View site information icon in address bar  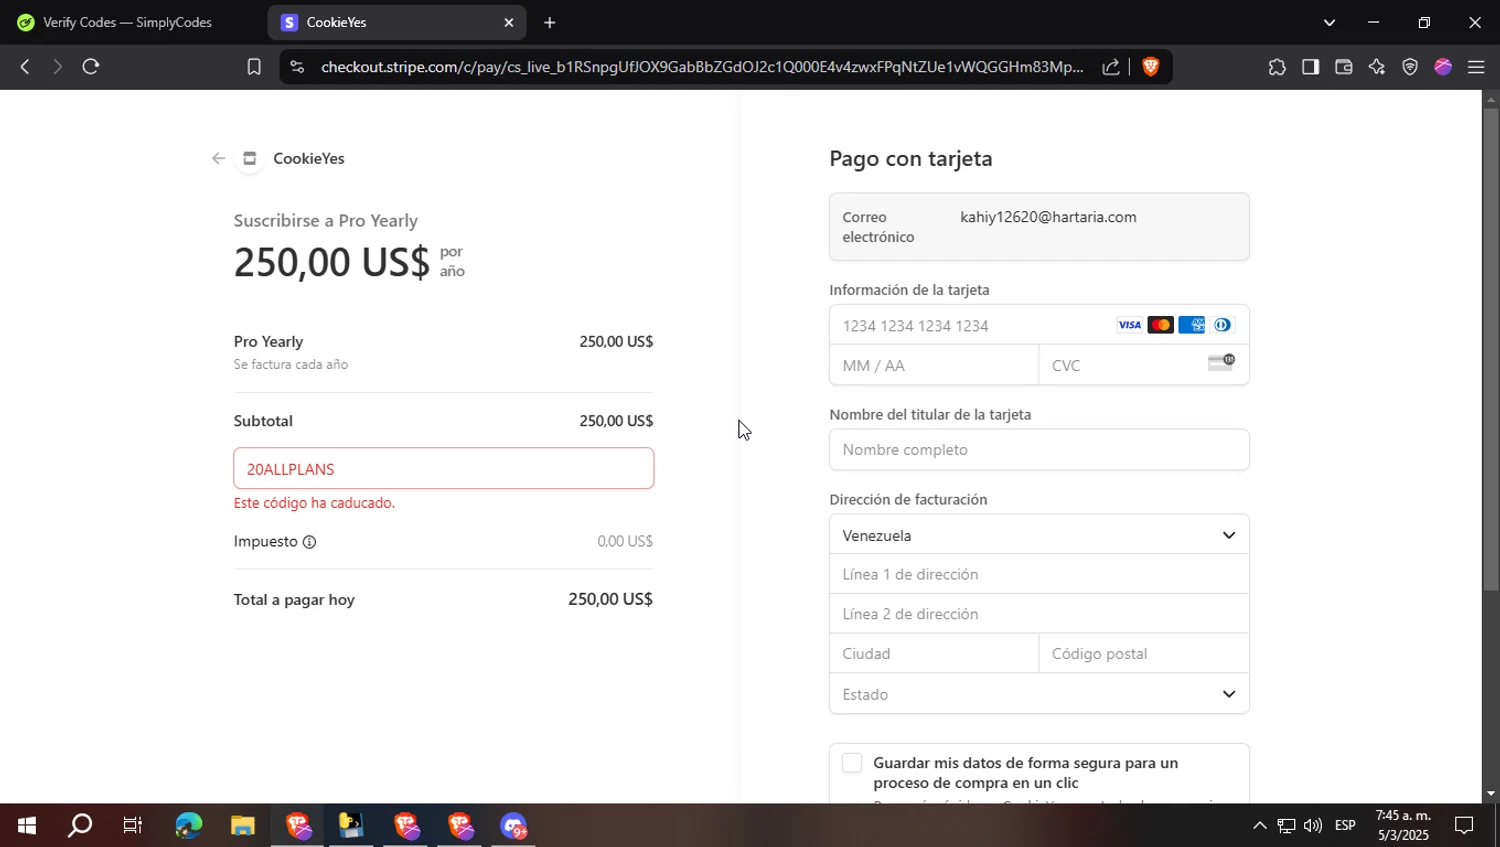click(x=296, y=67)
